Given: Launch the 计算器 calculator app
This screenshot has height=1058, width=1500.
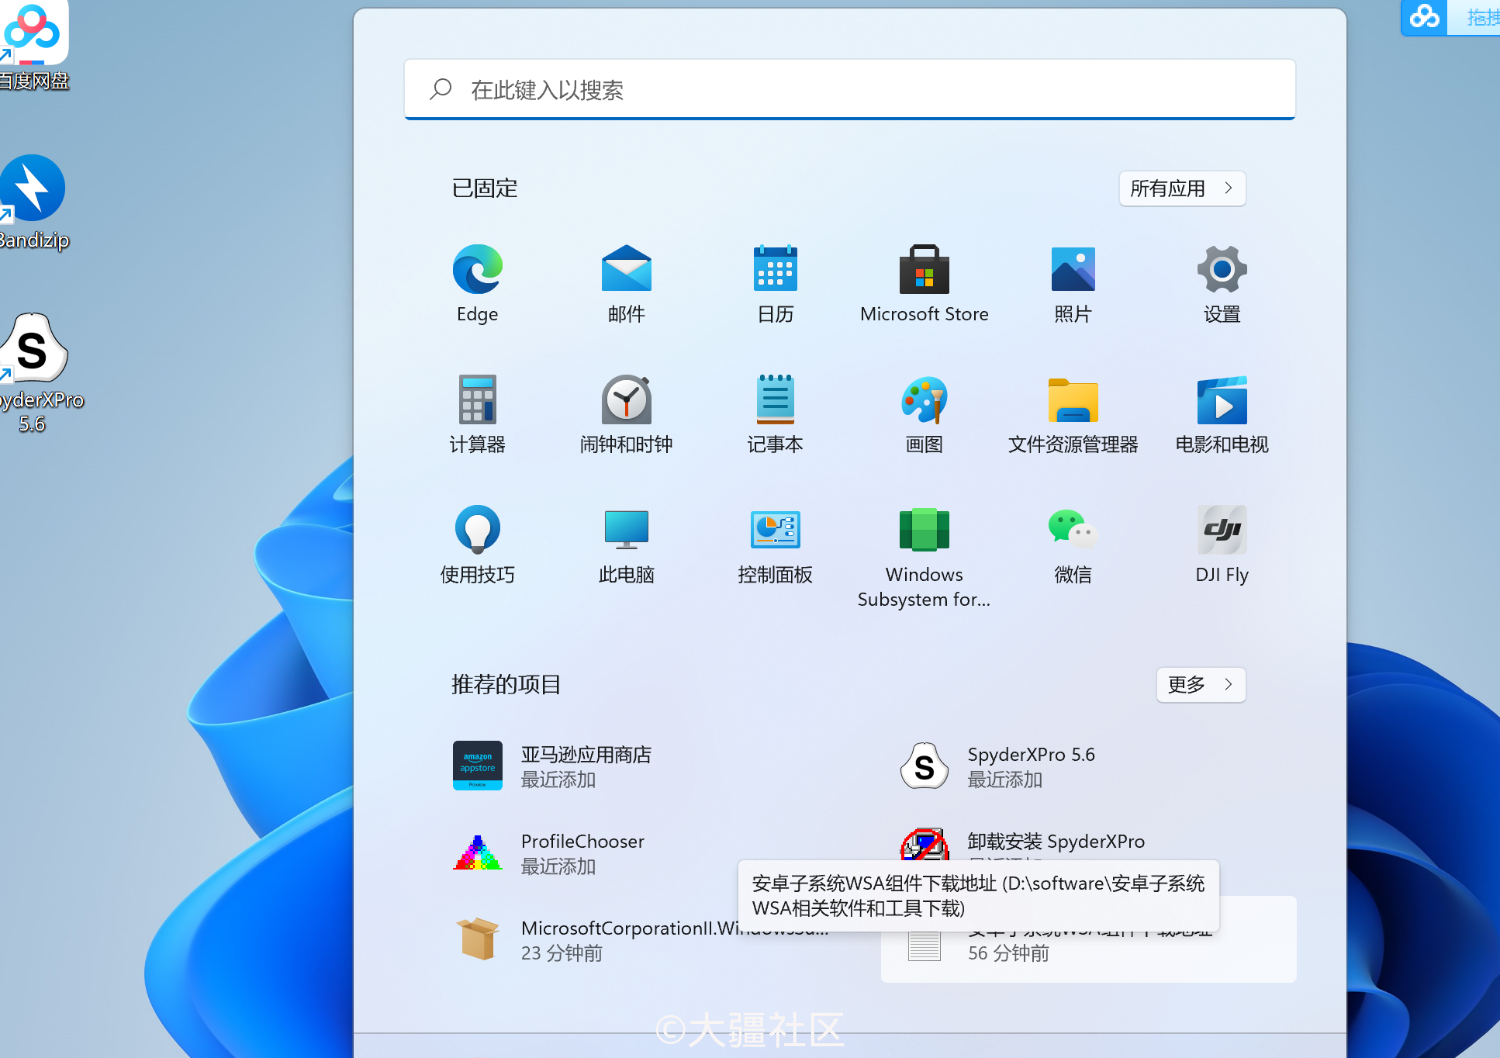Looking at the screenshot, I should tap(477, 414).
